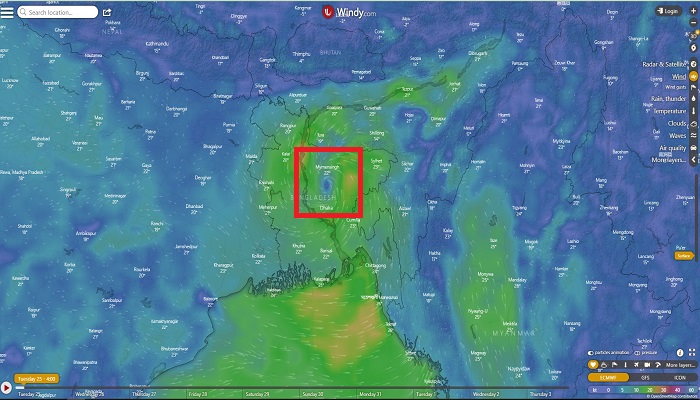Open More layers... in bottom toolbar
Viewport: 700px width, 400px height.
click(680, 365)
